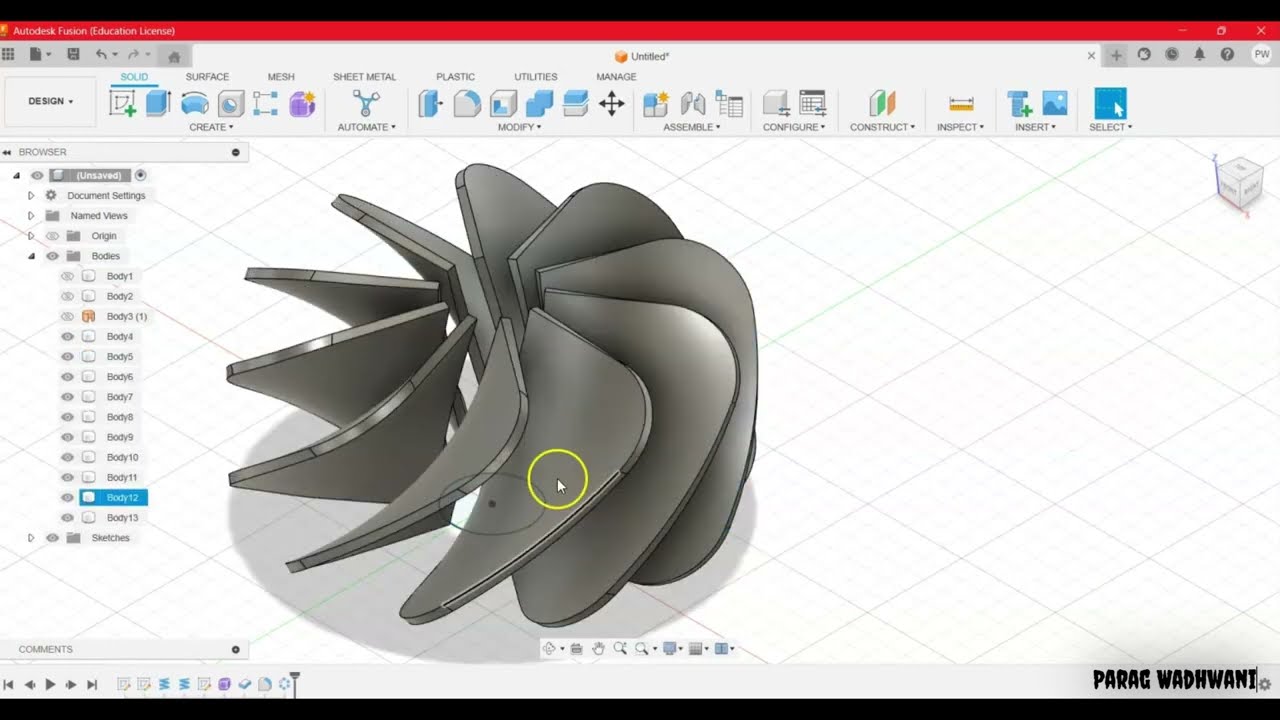Select the Press Pull tool

point(430,103)
